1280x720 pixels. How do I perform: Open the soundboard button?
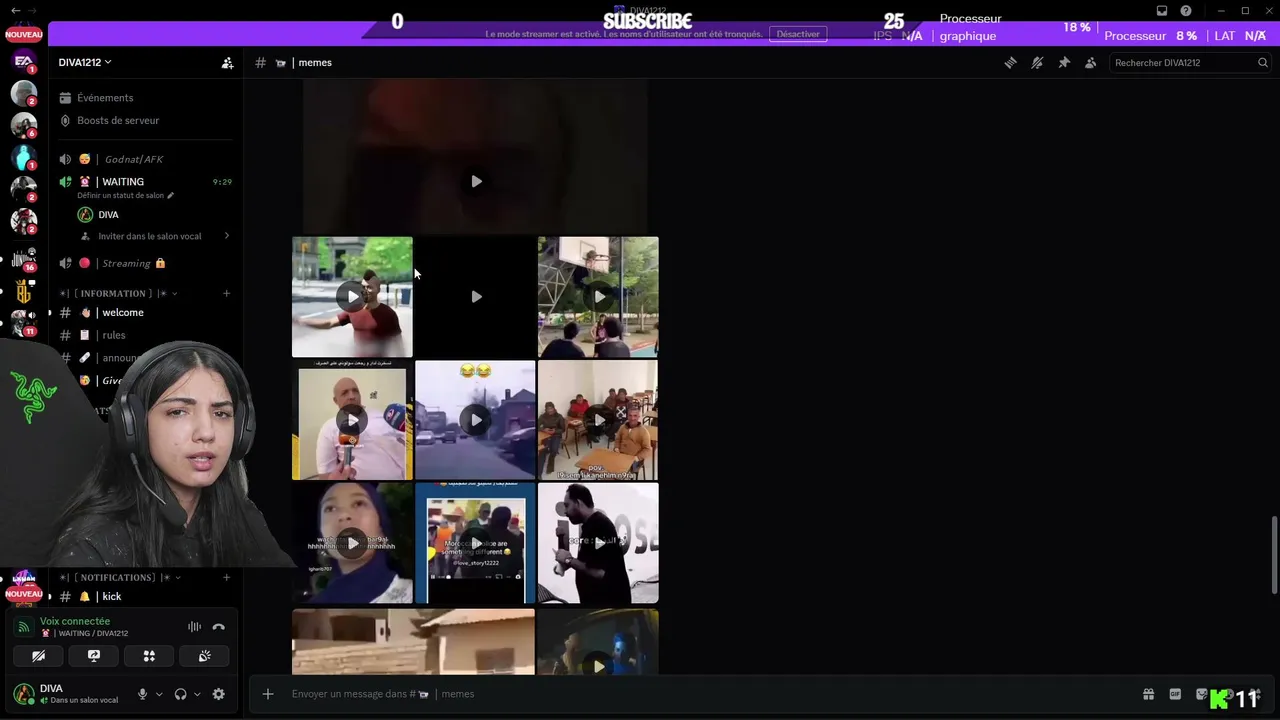204,656
